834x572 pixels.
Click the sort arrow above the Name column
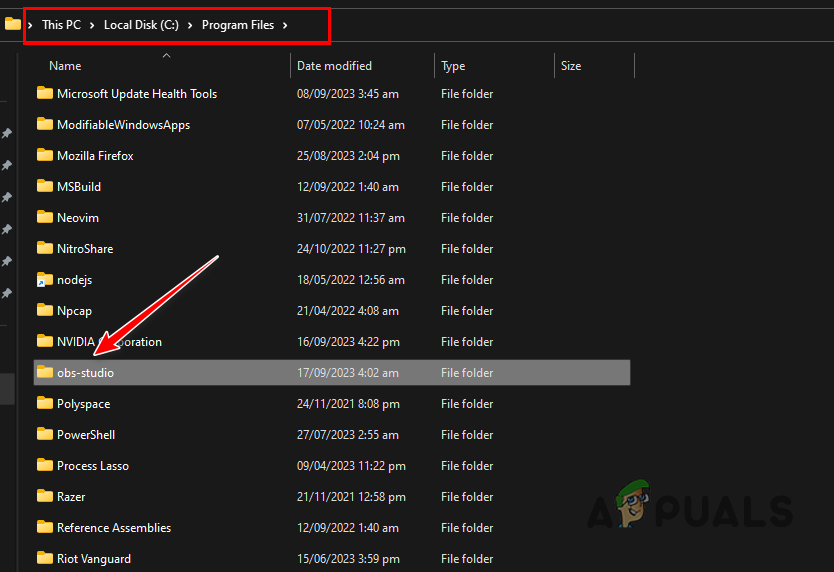pyautogui.click(x=166, y=55)
